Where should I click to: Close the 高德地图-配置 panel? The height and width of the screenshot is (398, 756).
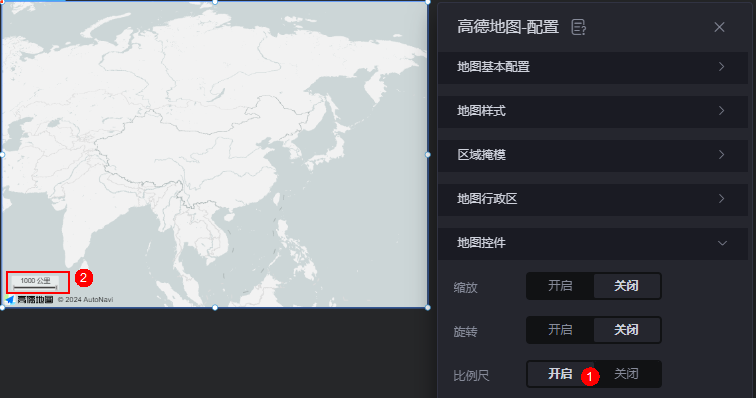pos(719,27)
